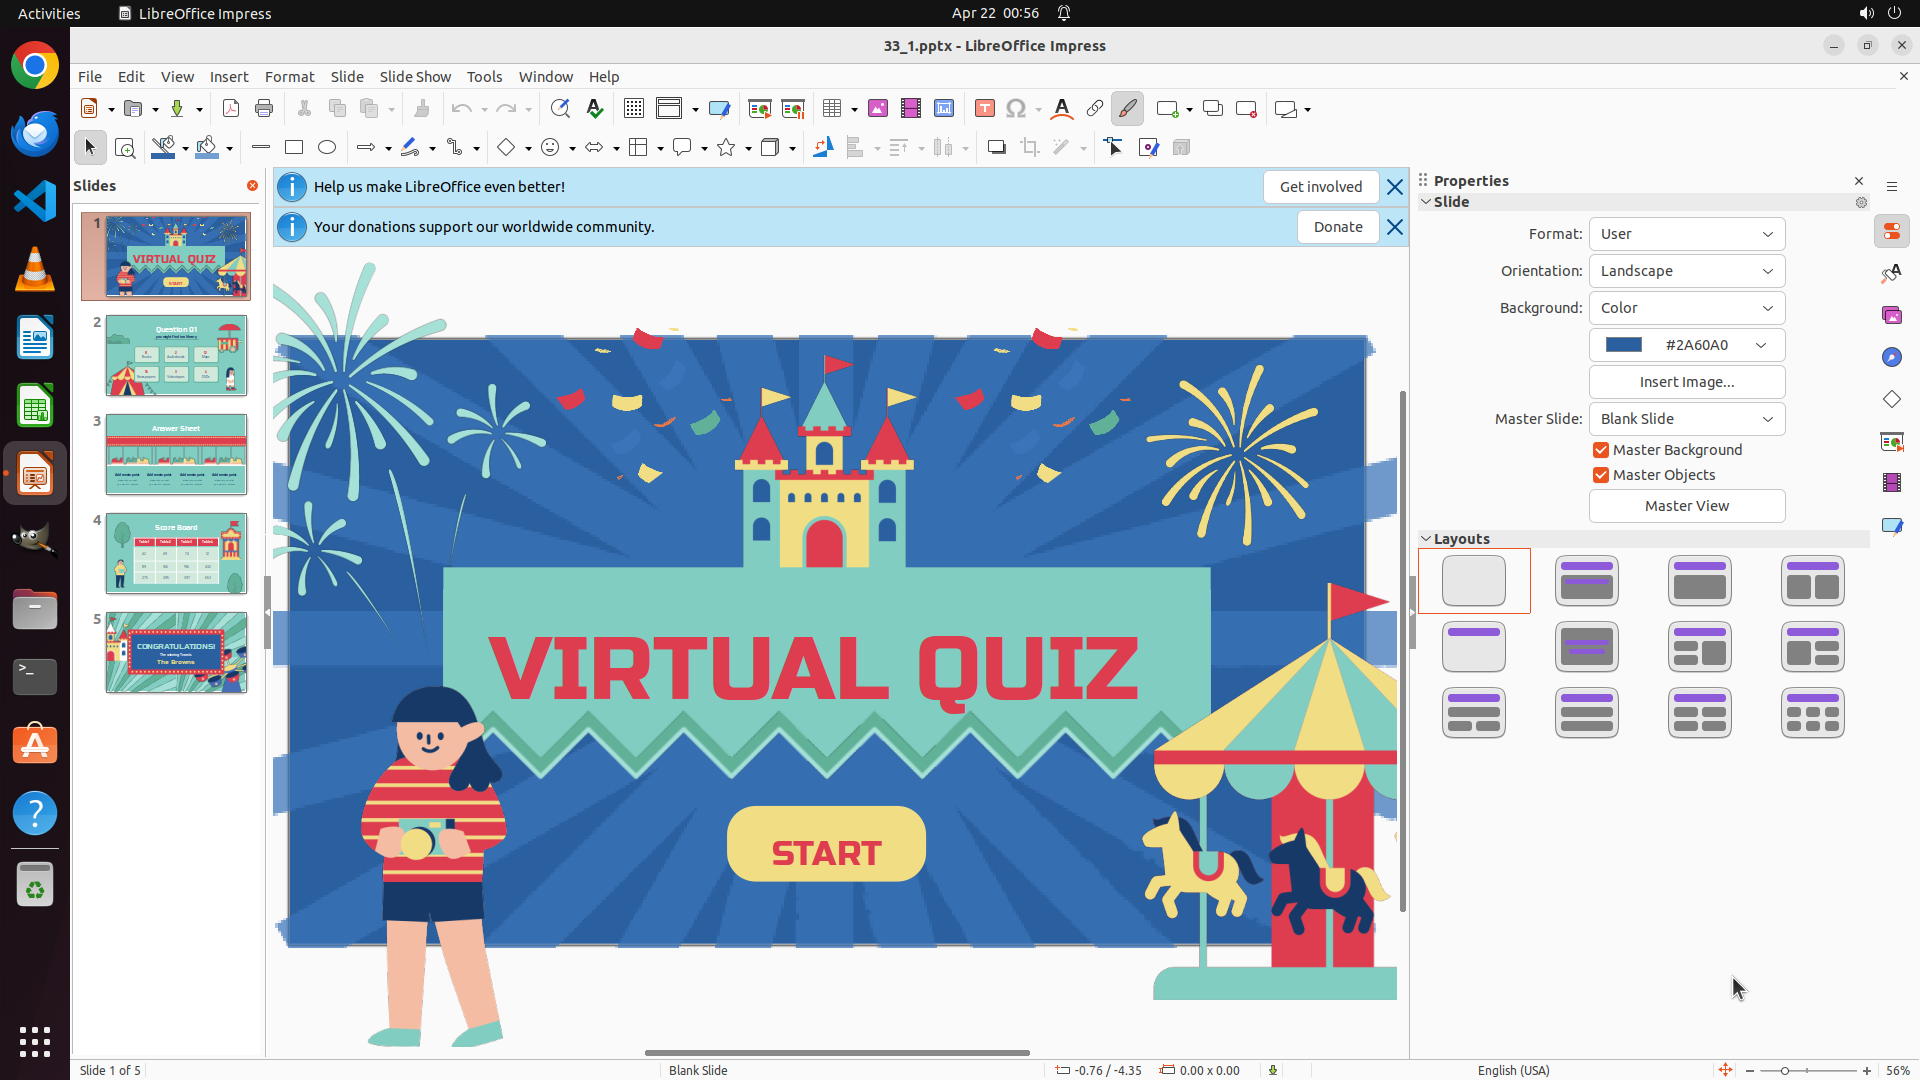Insert a special character symbol
This screenshot has height=1080, width=1920.
(x=1016, y=109)
